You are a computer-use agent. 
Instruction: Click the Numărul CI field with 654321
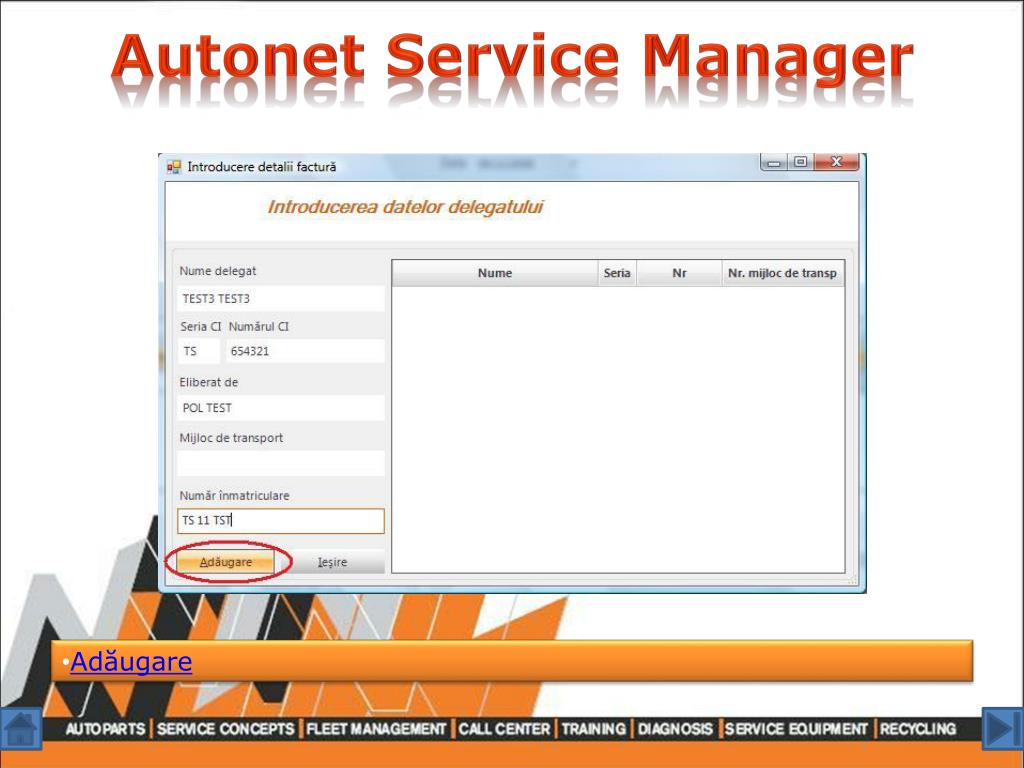point(305,351)
